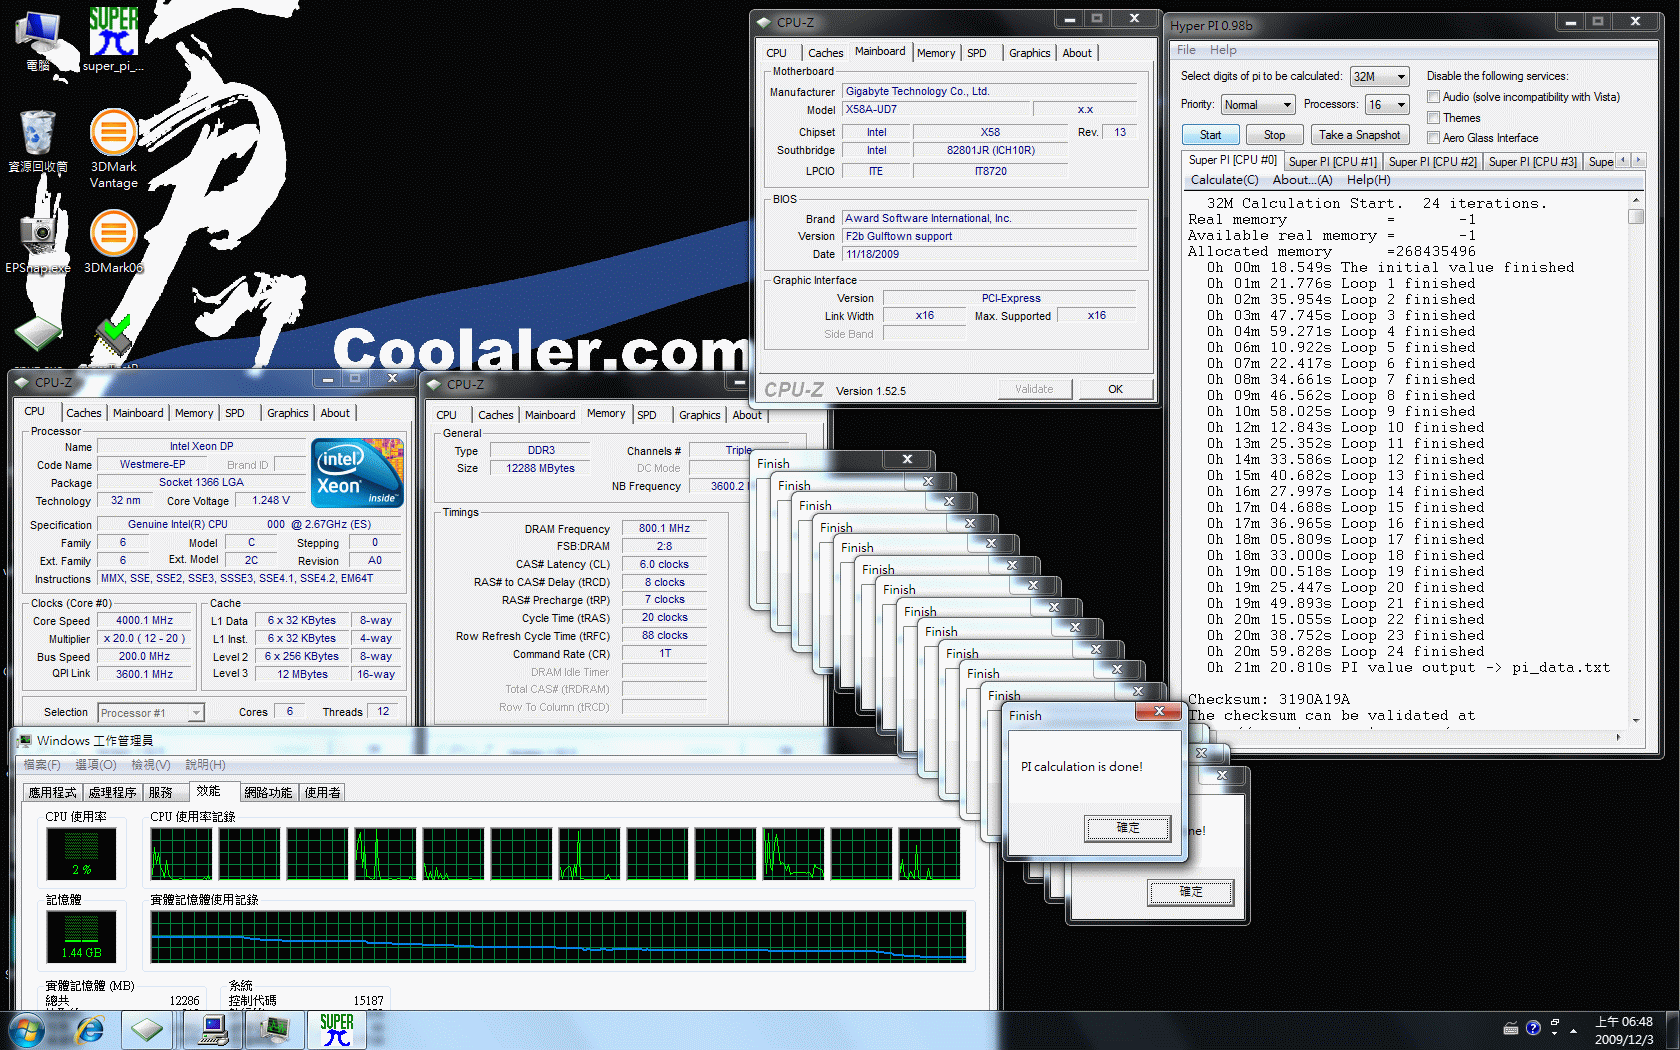Open Help(H) menu in Super PI

[x=1368, y=180]
